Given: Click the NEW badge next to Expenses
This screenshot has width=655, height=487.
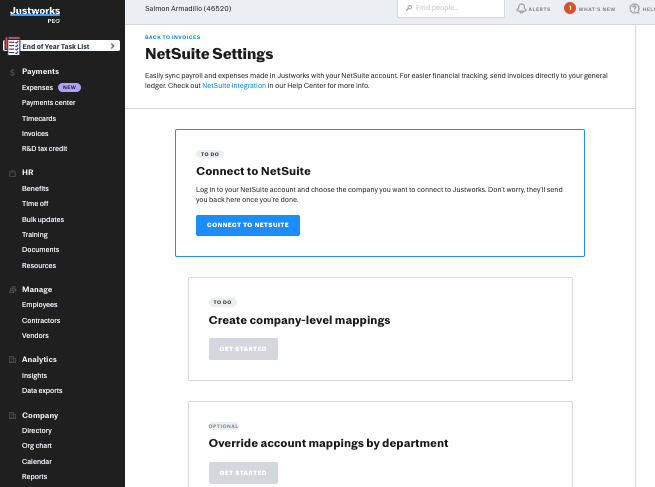Looking at the screenshot, I should [69, 87].
